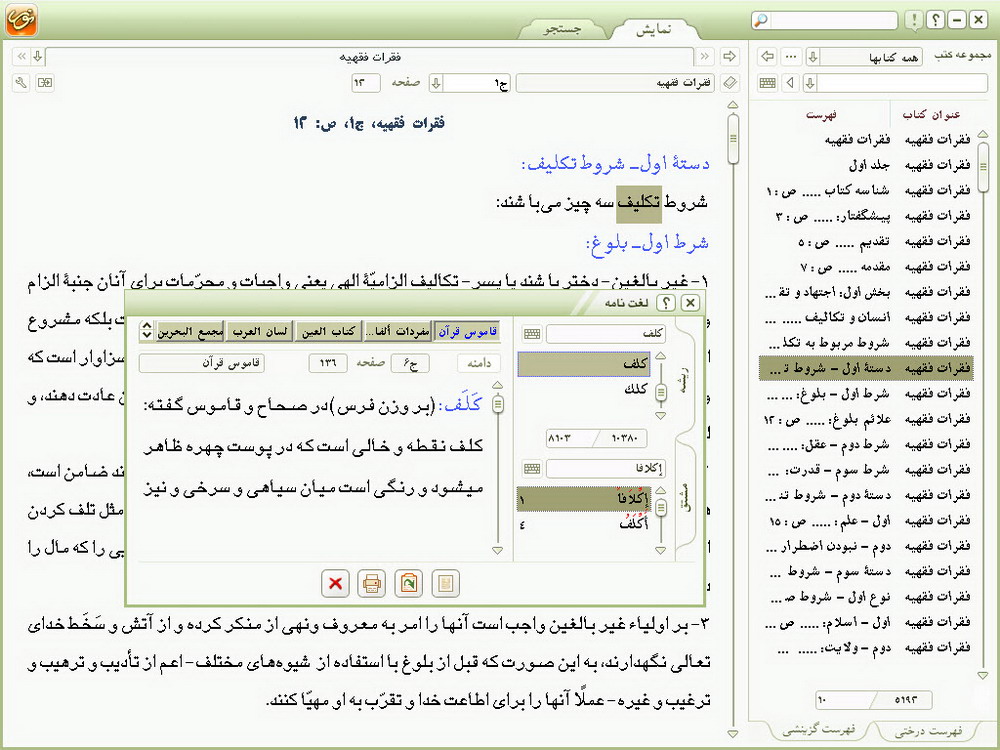
Task: Click the tag icon beside the book name field
Action: coord(730,83)
